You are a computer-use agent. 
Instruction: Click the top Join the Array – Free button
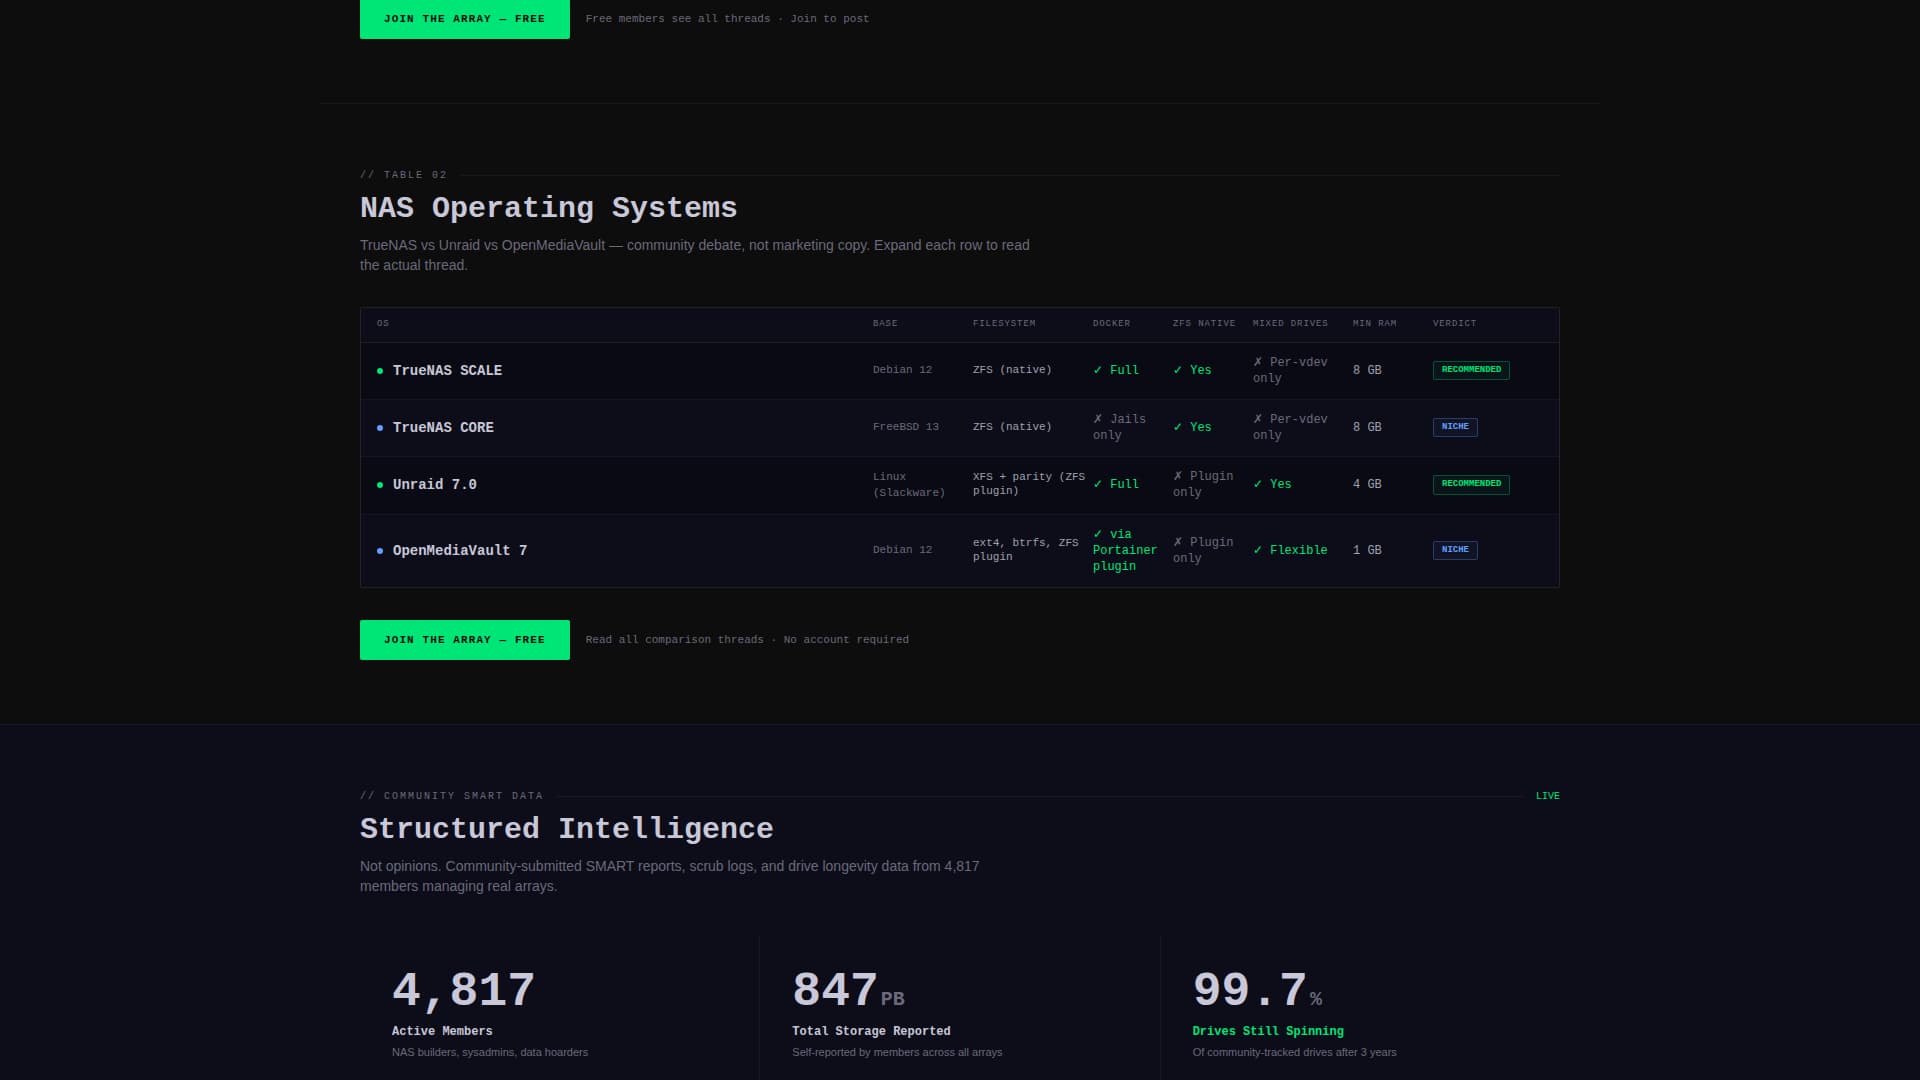click(x=465, y=19)
